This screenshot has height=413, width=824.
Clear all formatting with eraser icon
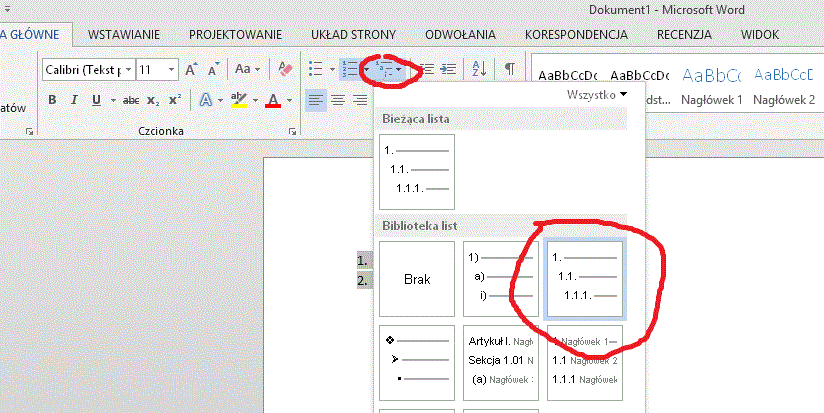click(x=285, y=69)
